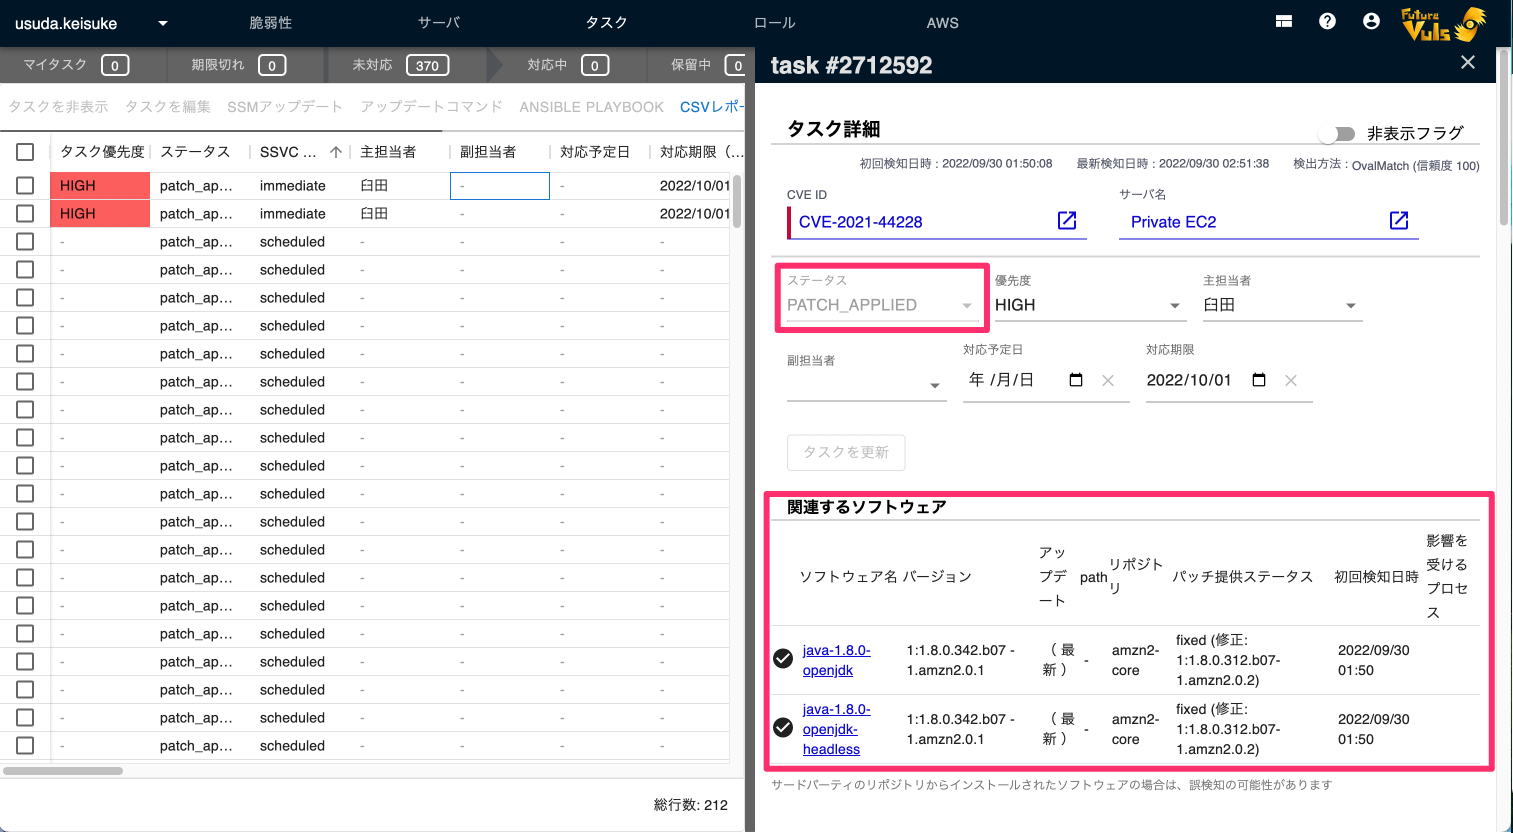This screenshot has height=833, width=1513.
Task: Open CVE-2021-44228 via its external link icon
Action: click(x=1067, y=220)
